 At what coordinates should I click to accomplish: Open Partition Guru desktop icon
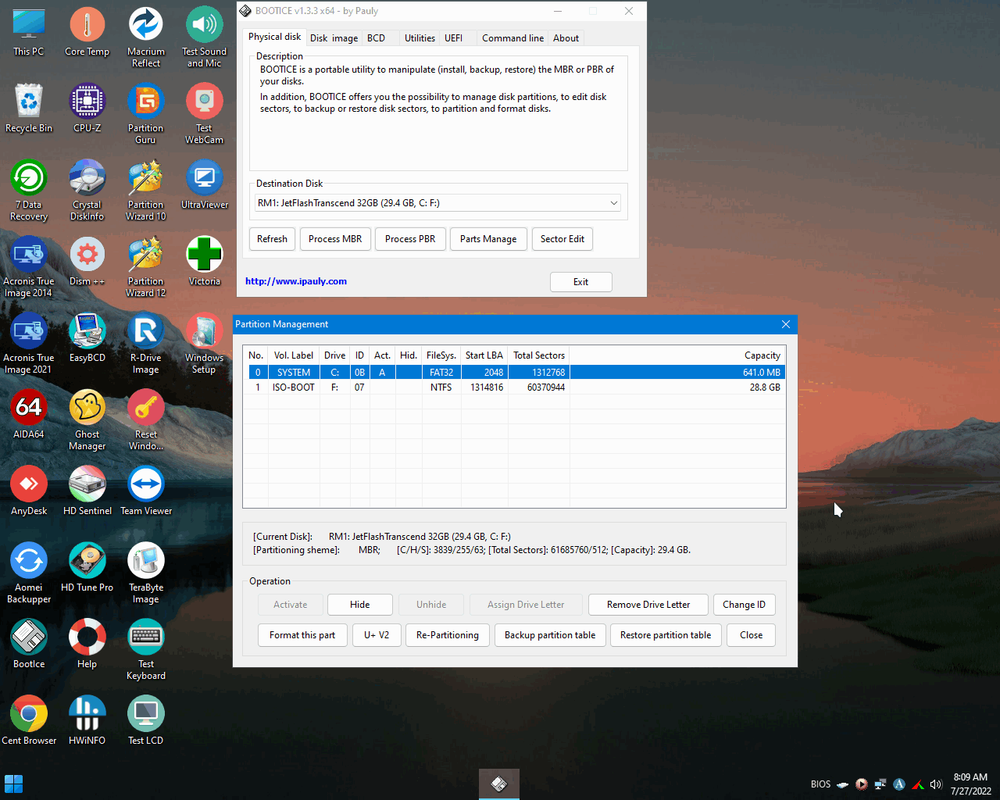point(145,114)
